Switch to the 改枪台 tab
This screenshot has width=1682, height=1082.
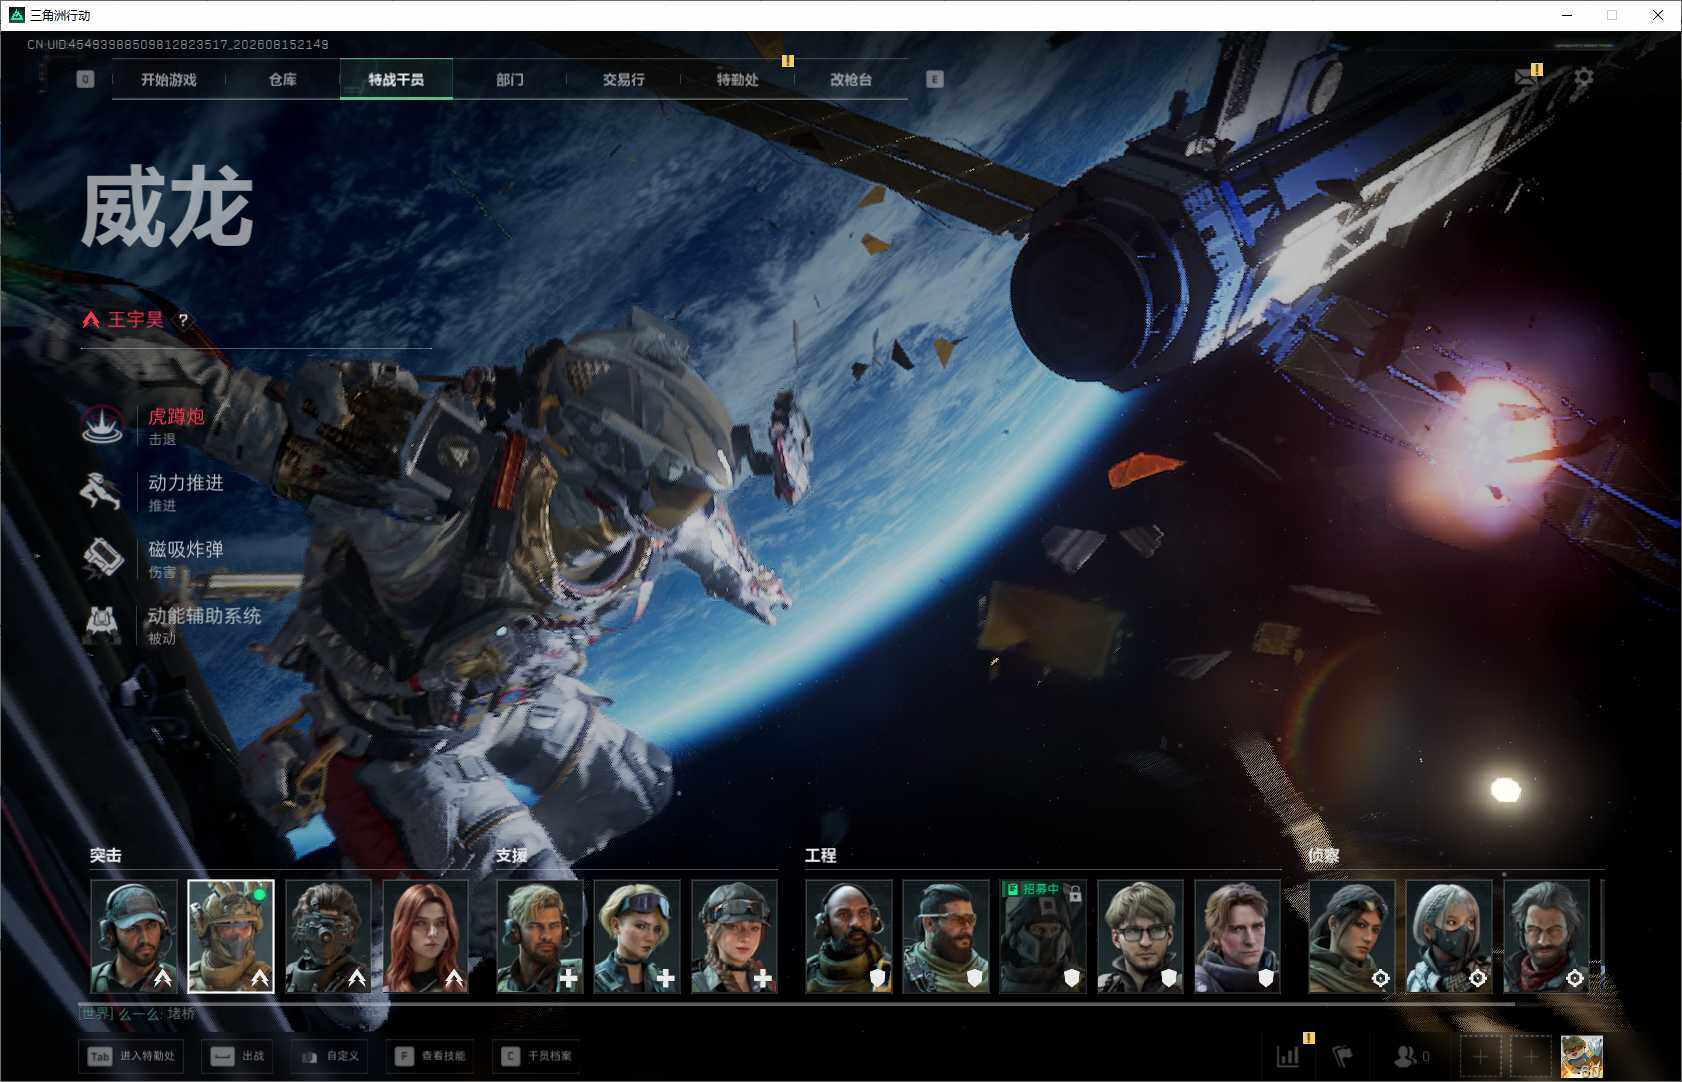coord(851,79)
